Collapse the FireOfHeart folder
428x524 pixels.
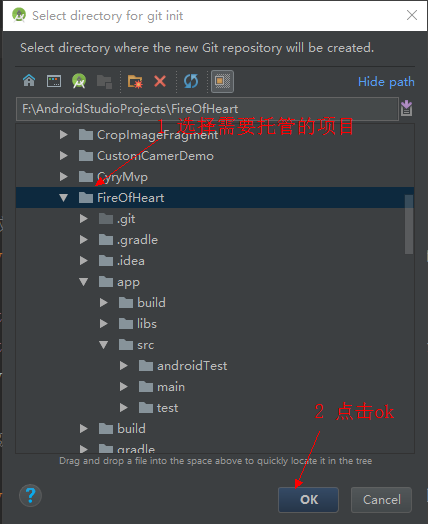click(x=63, y=198)
